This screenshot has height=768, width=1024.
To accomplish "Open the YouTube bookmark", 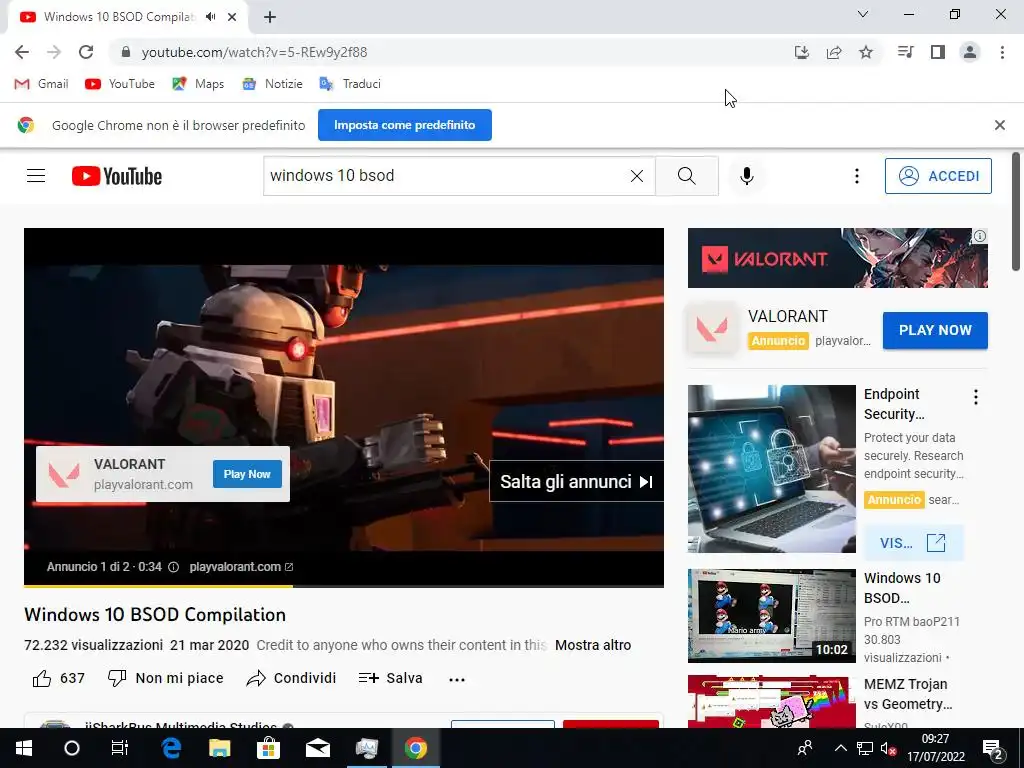I will 120,84.
